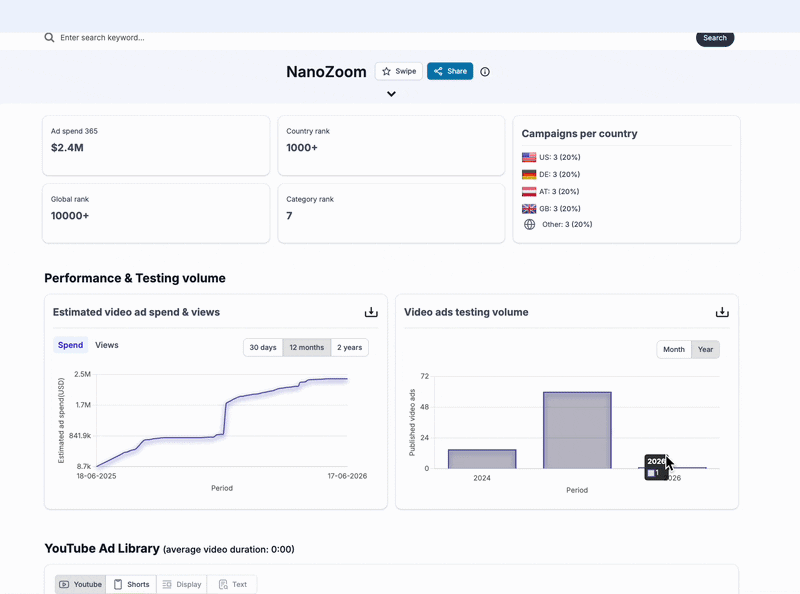
Task: Click the 17-06-2026 end date label
Action: pyautogui.click(x=347, y=476)
